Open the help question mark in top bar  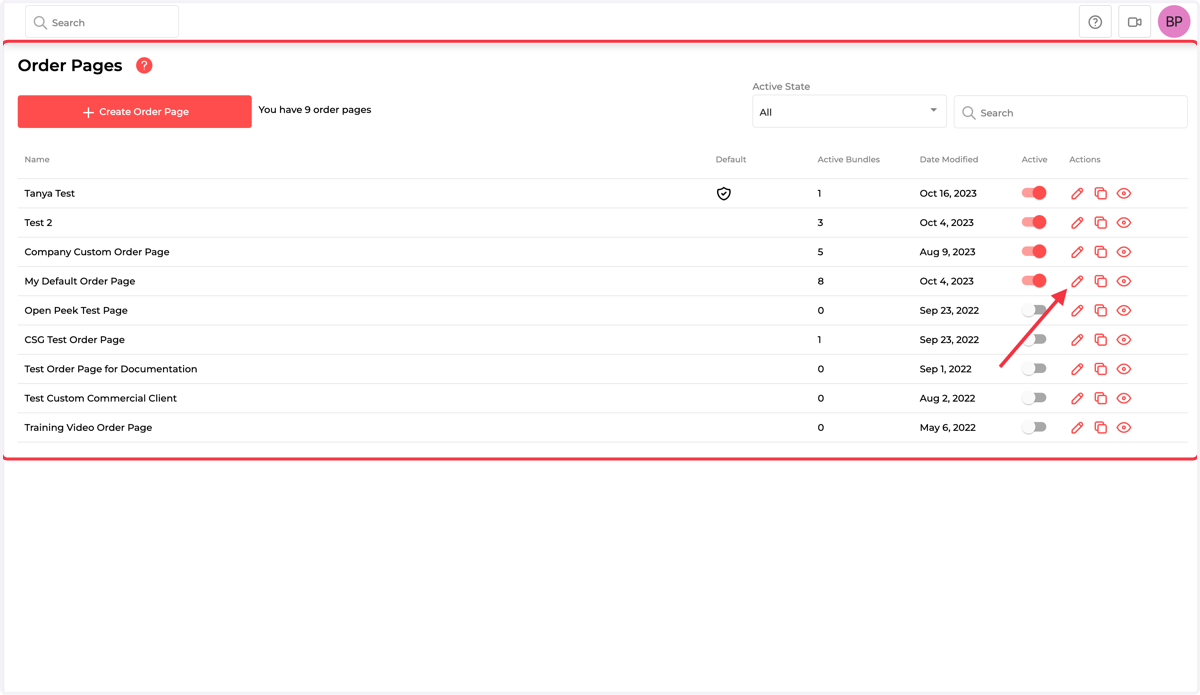click(1095, 22)
